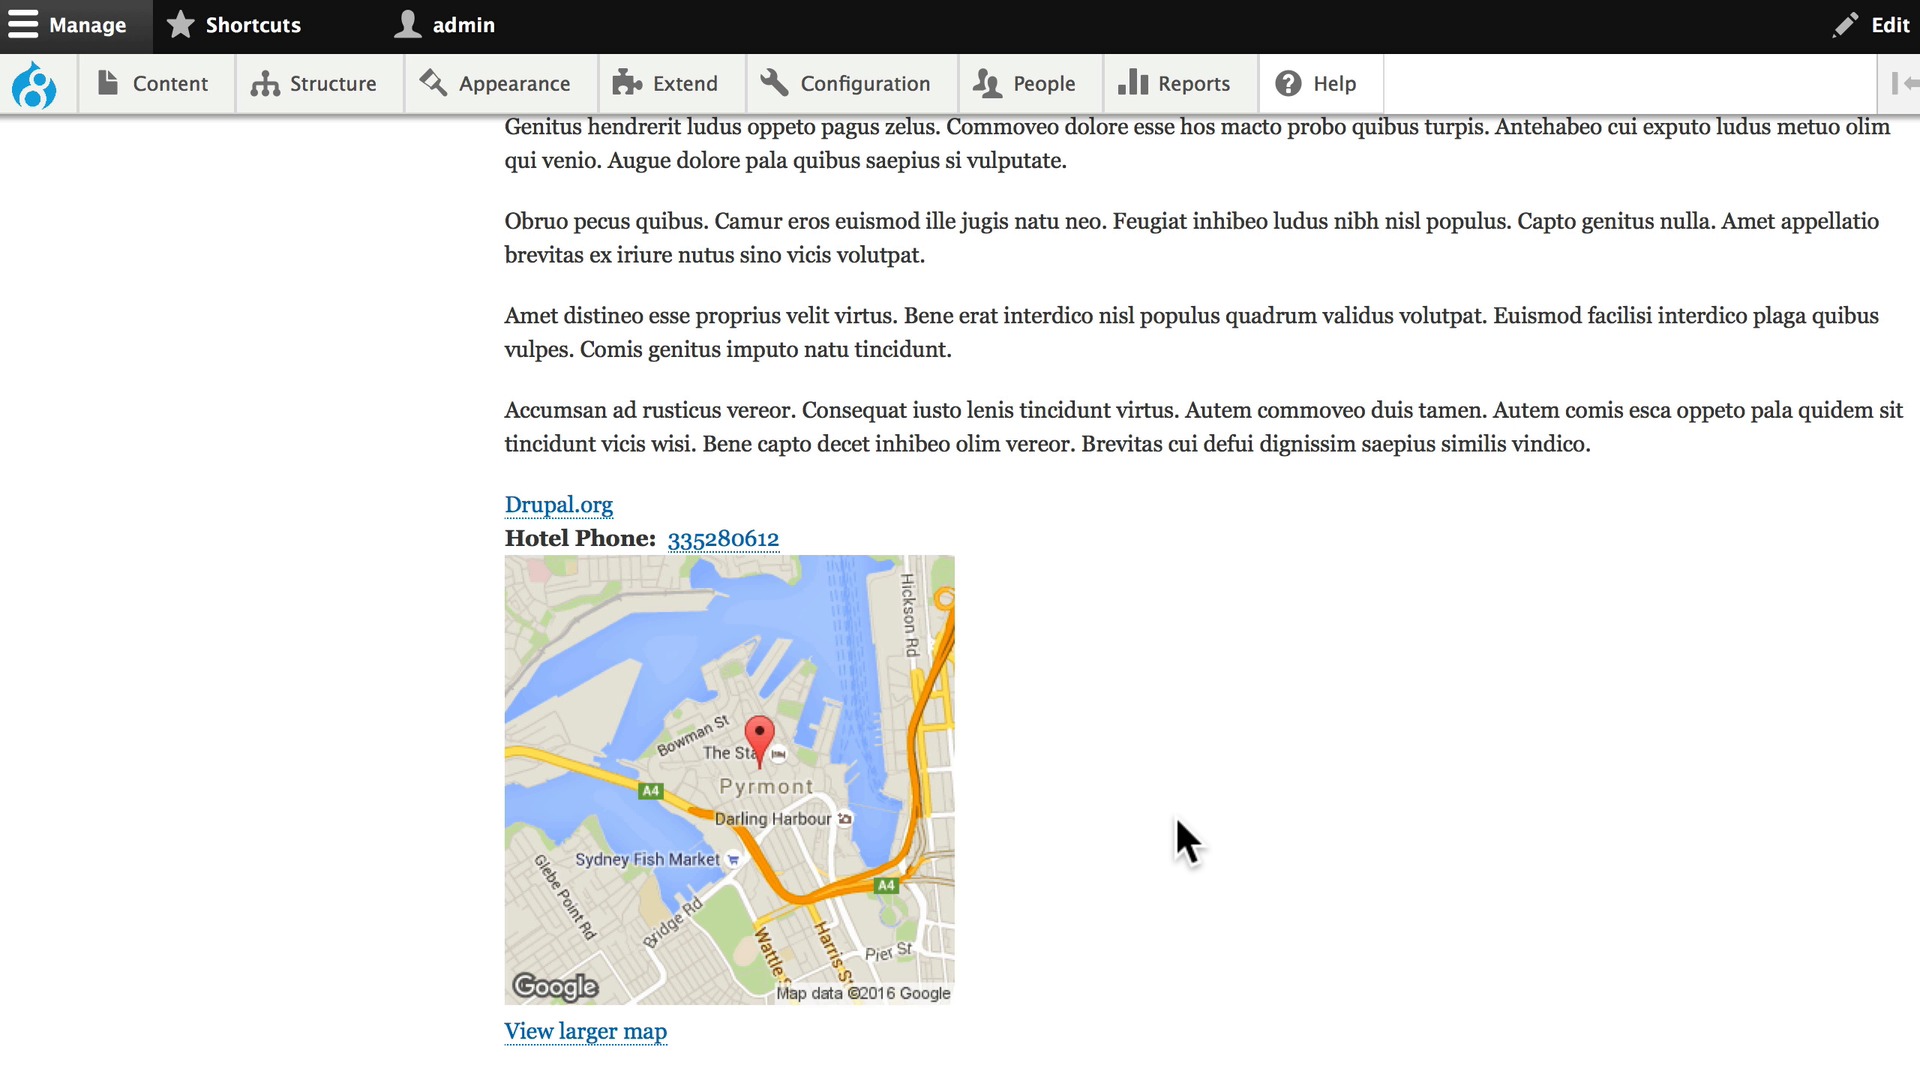Image resolution: width=1920 pixels, height=1080 pixels.
Task: Click the Hickson Rd label on map
Action: tap(909, 615)
